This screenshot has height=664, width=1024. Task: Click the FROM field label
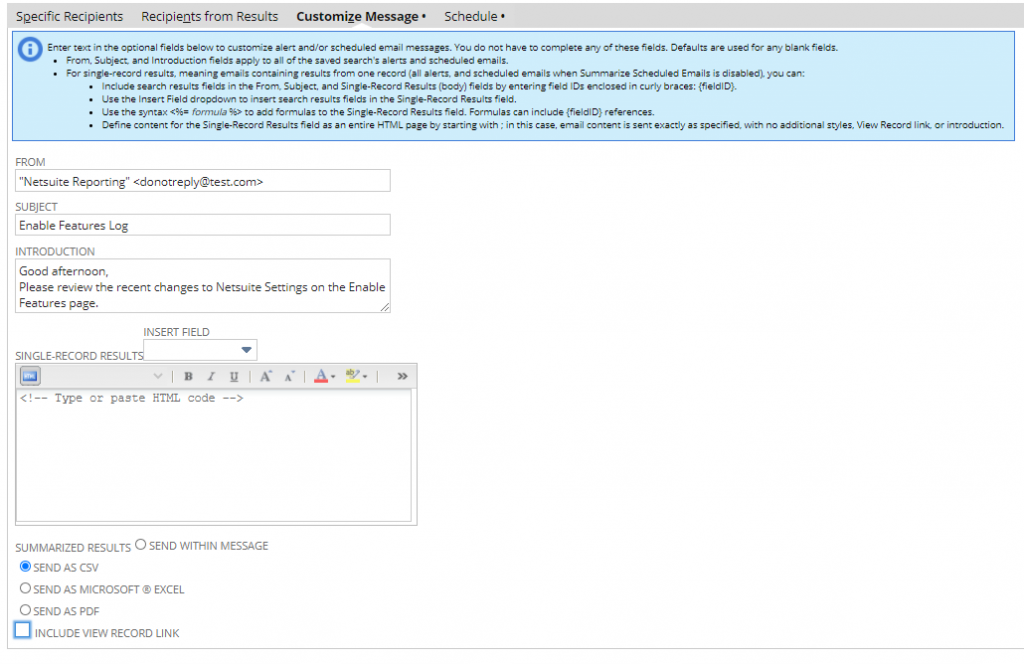(x=30, y=162)
